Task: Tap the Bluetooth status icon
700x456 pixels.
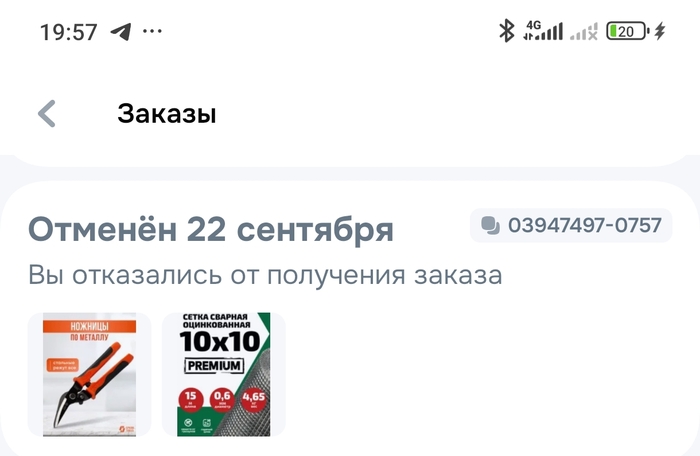Action: point(507,31)
